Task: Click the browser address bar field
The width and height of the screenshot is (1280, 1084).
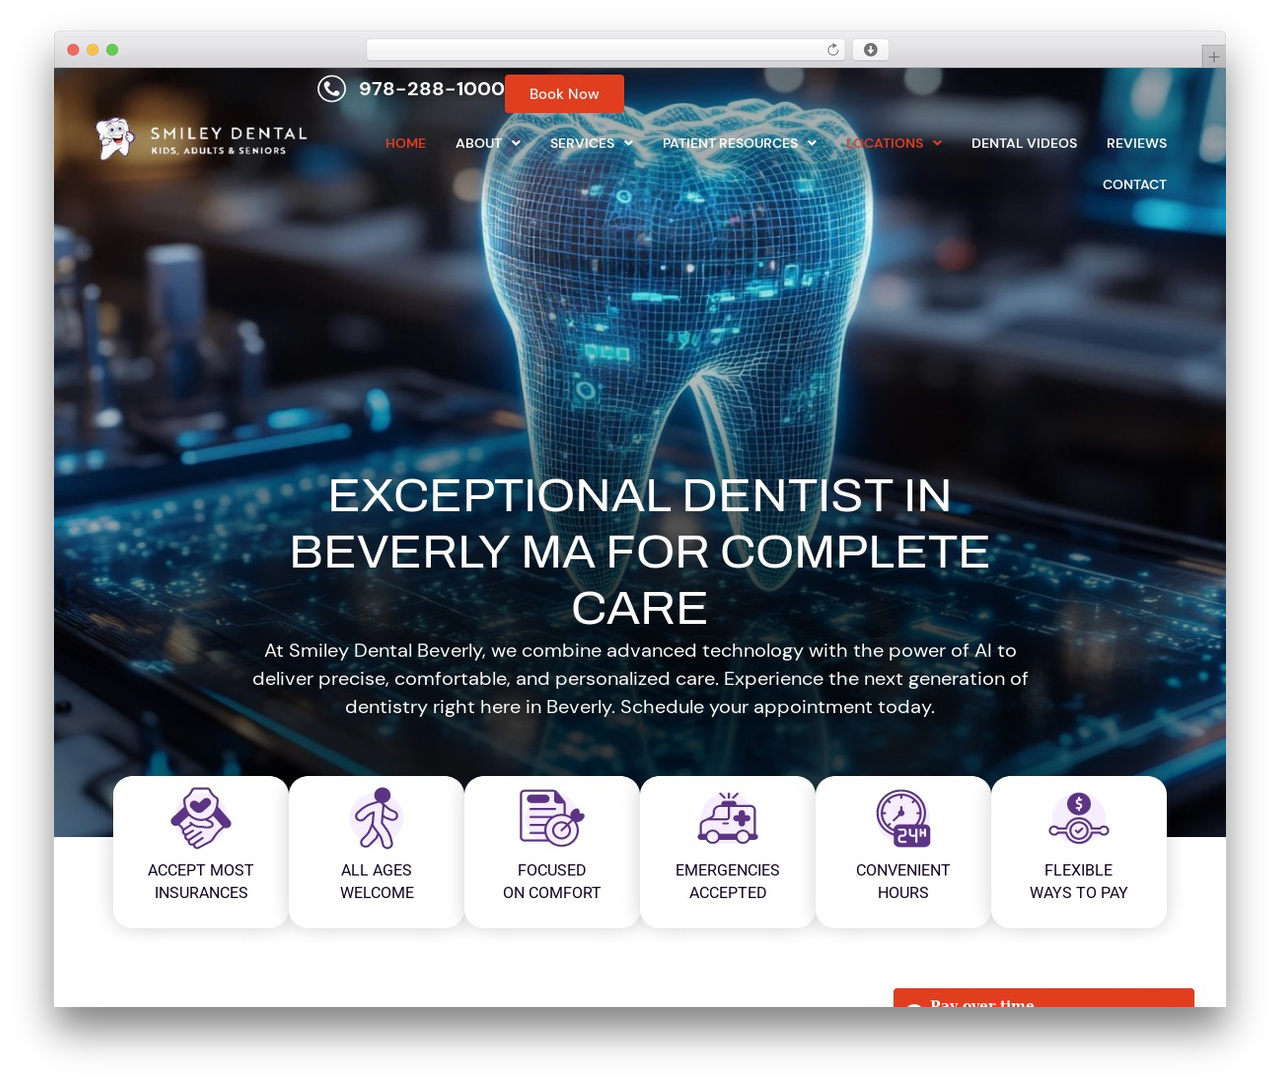Action: click(x=606, y=49)
